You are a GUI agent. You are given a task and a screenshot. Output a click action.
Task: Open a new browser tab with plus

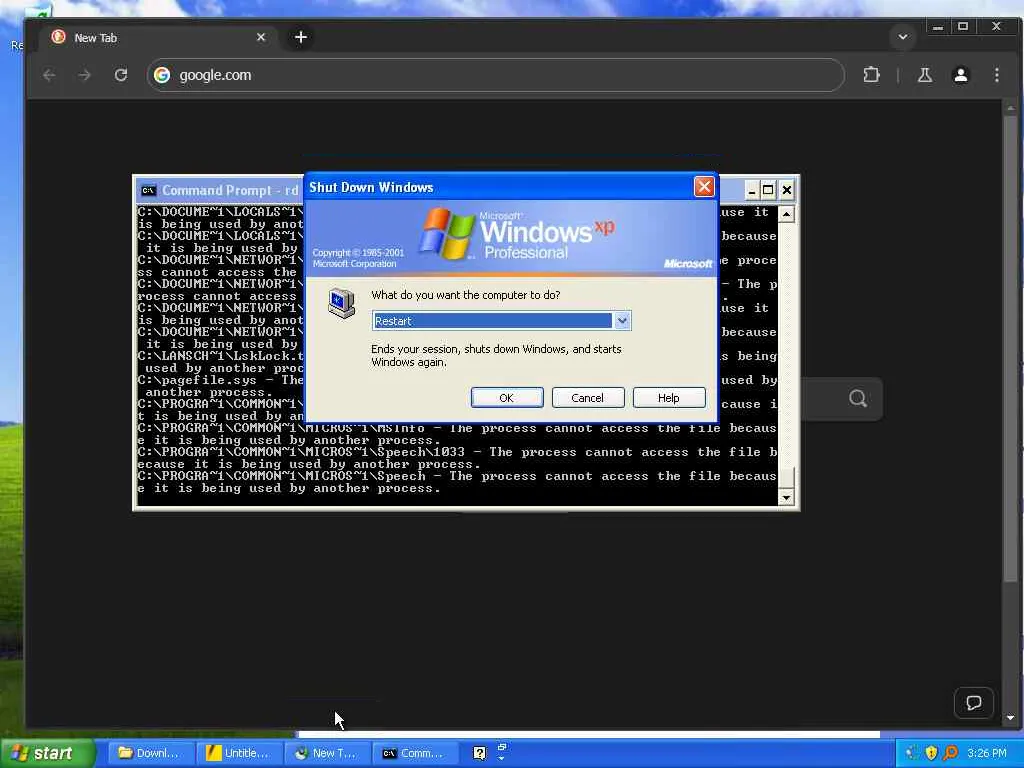[x=300, y=37]
